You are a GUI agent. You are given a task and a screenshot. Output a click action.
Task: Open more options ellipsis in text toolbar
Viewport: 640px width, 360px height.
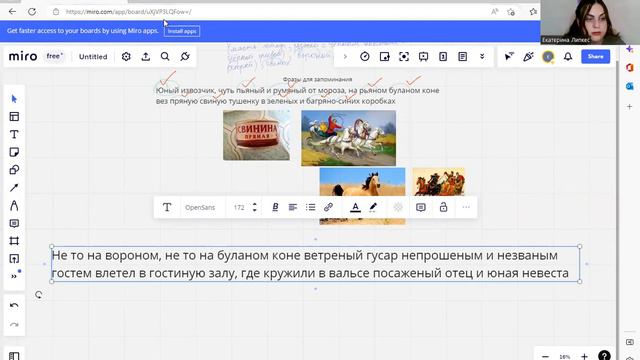[x=466, y=207]
